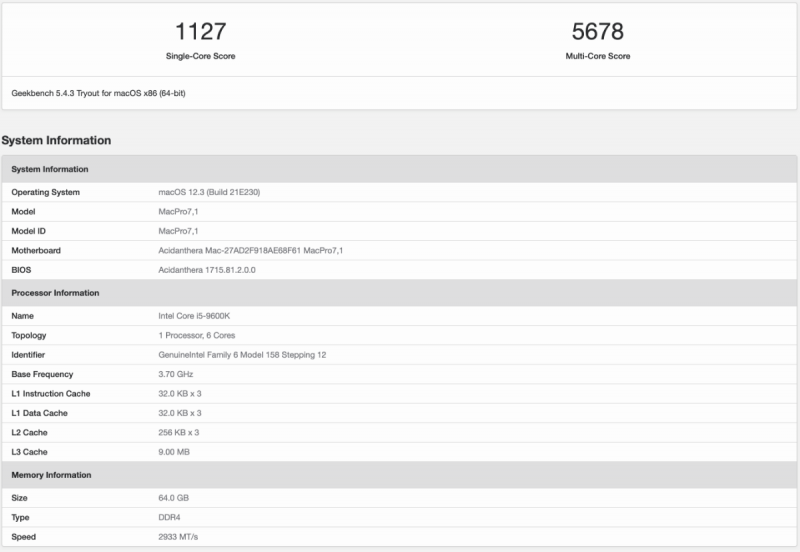Select the Model ID value MacPro7,1
The height and width of the screenshot is (552, 800).
(178, 231)
